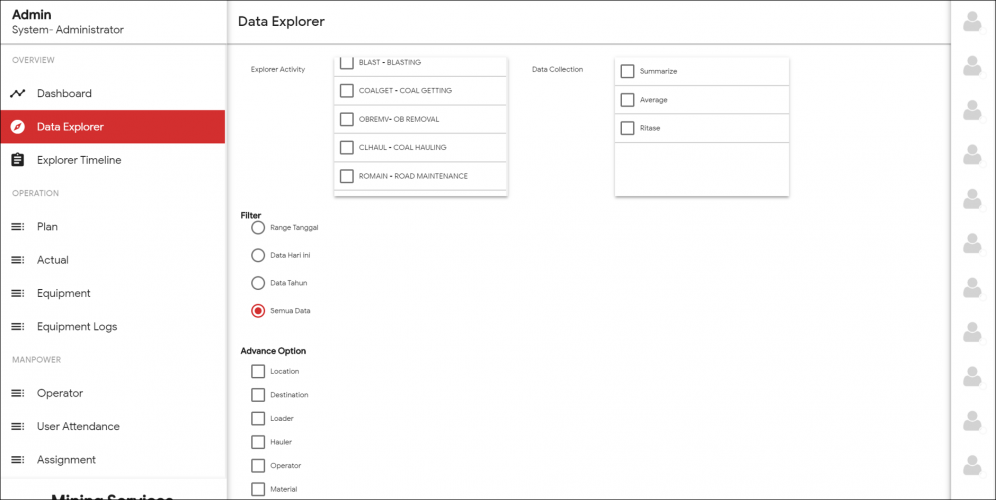Enable the Summarize data collection checkbox
996x500 pixels.
click(x=628, y=72)
